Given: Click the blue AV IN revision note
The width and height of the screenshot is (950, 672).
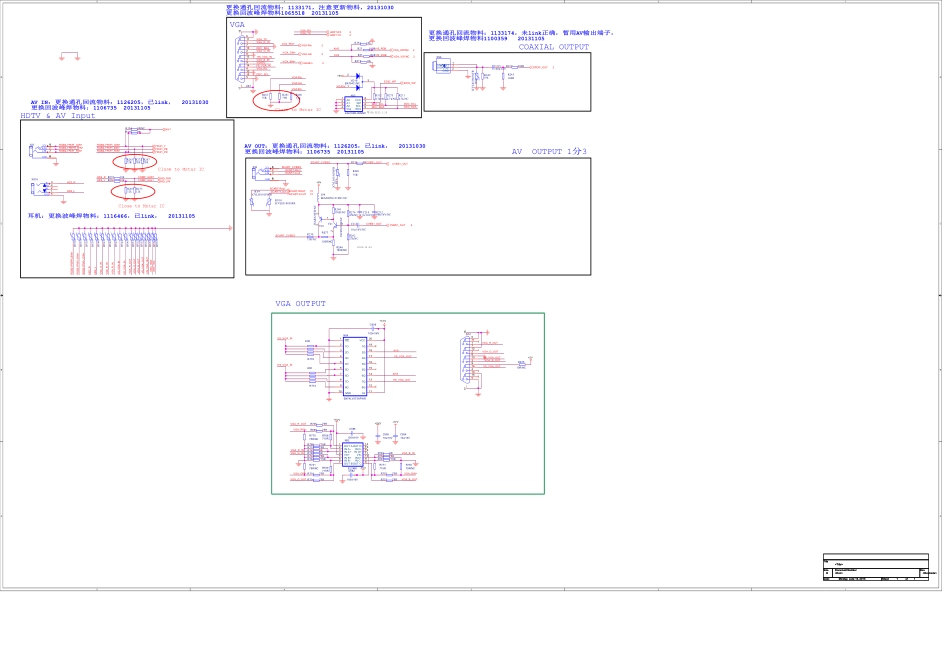Looking at the screenshot, I should (118, 104).
